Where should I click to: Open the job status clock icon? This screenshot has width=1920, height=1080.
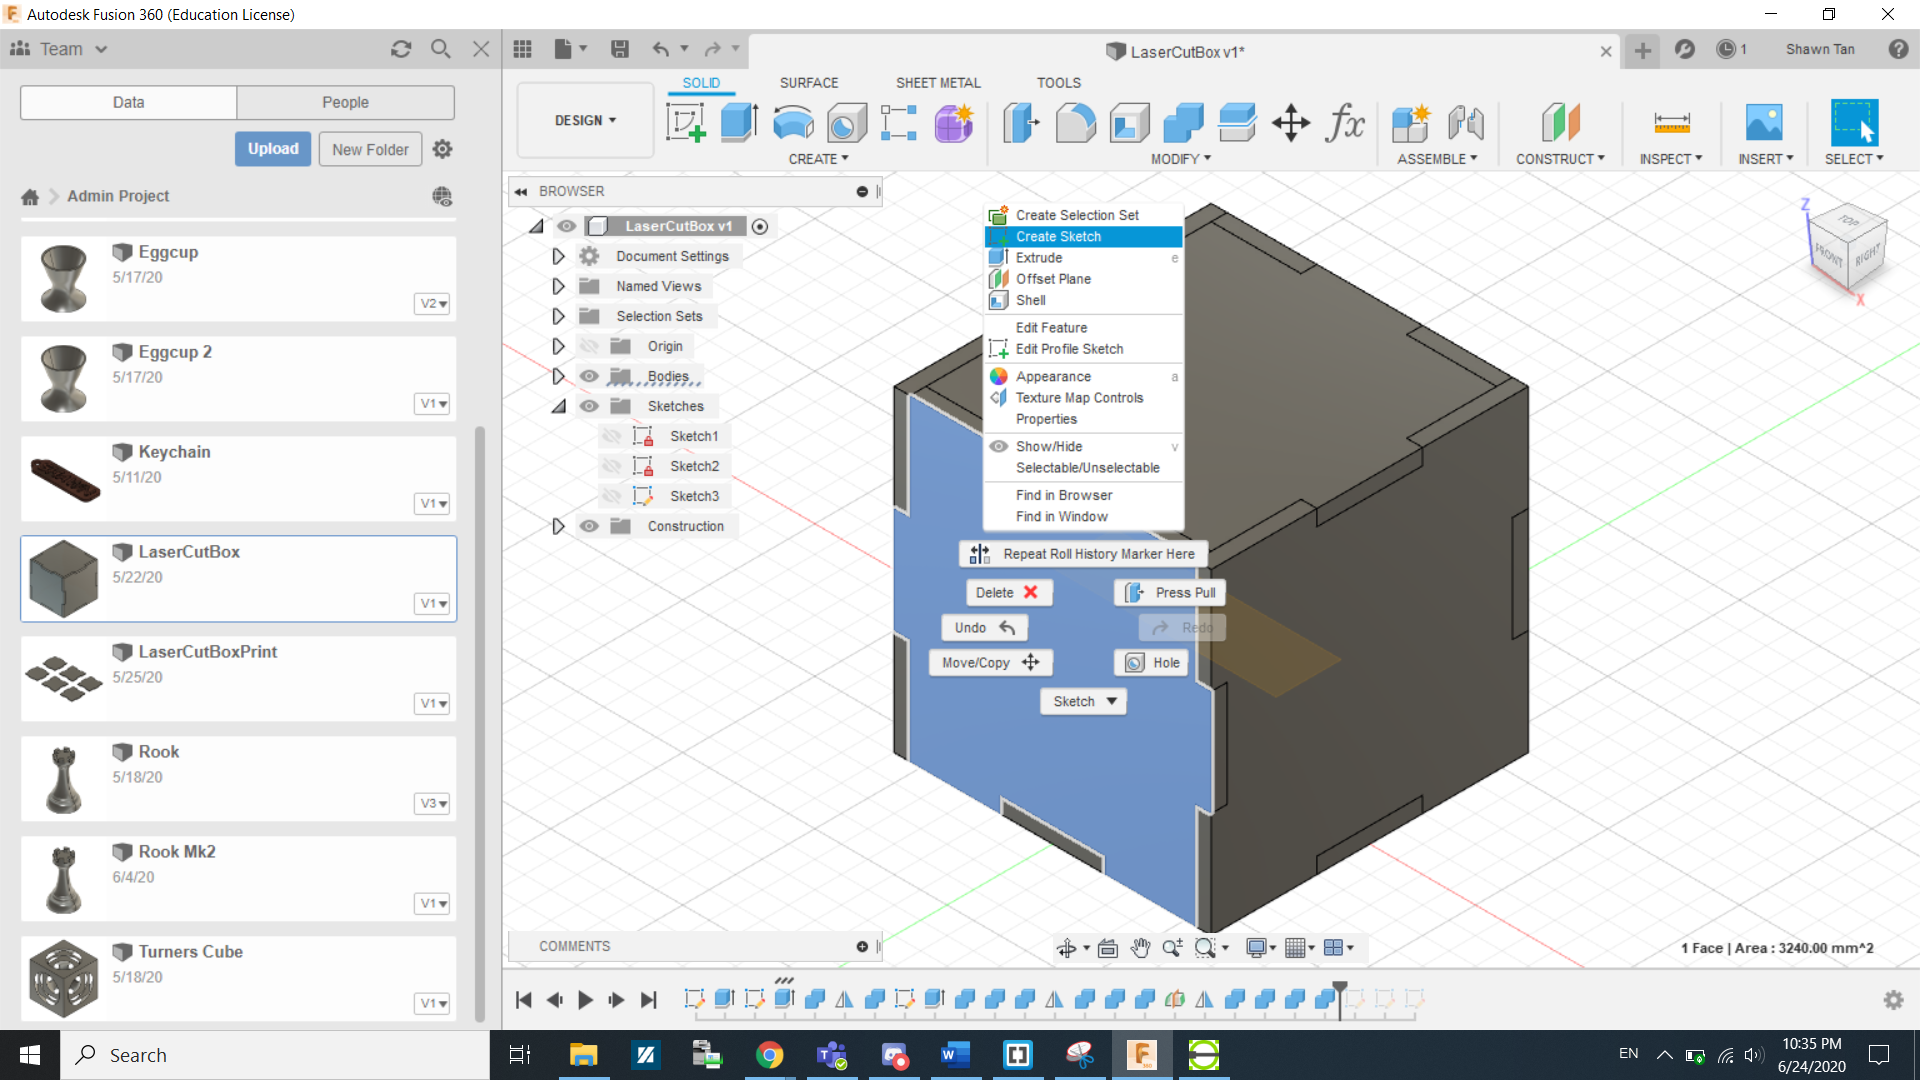click(x=1726, y=49)
